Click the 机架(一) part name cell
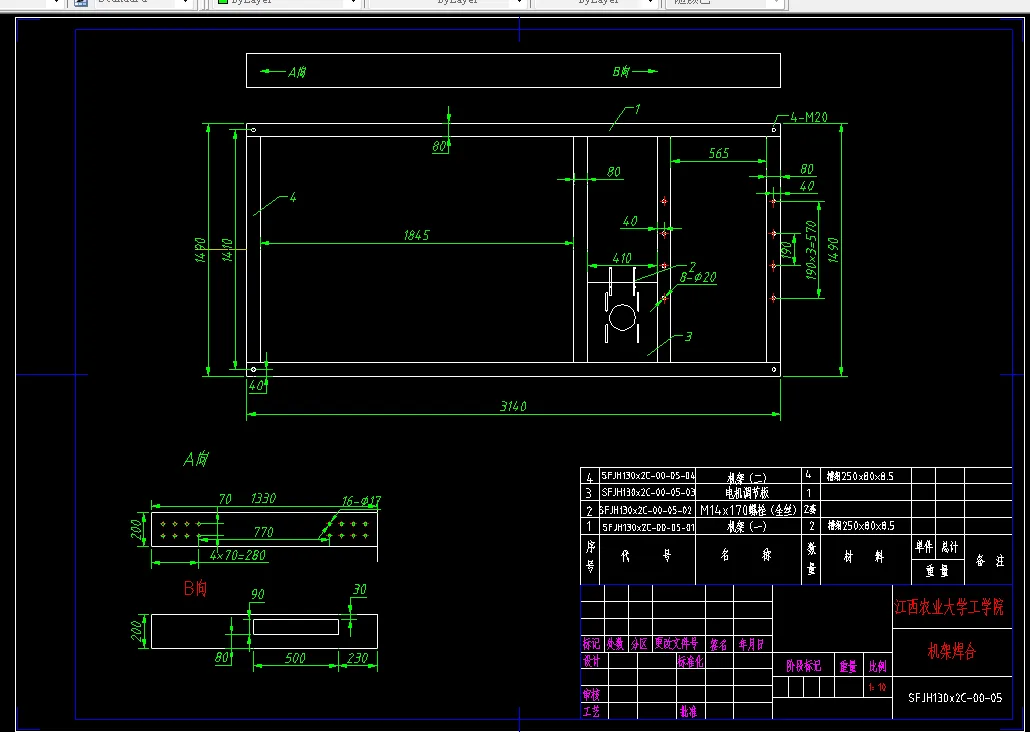Screen dimensions: 1030x732 748,526
